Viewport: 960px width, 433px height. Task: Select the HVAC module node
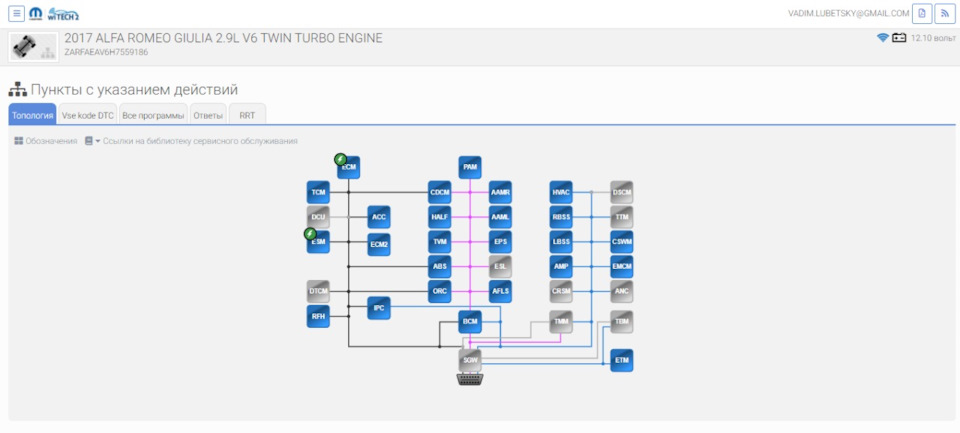click(x=561, y=192)
